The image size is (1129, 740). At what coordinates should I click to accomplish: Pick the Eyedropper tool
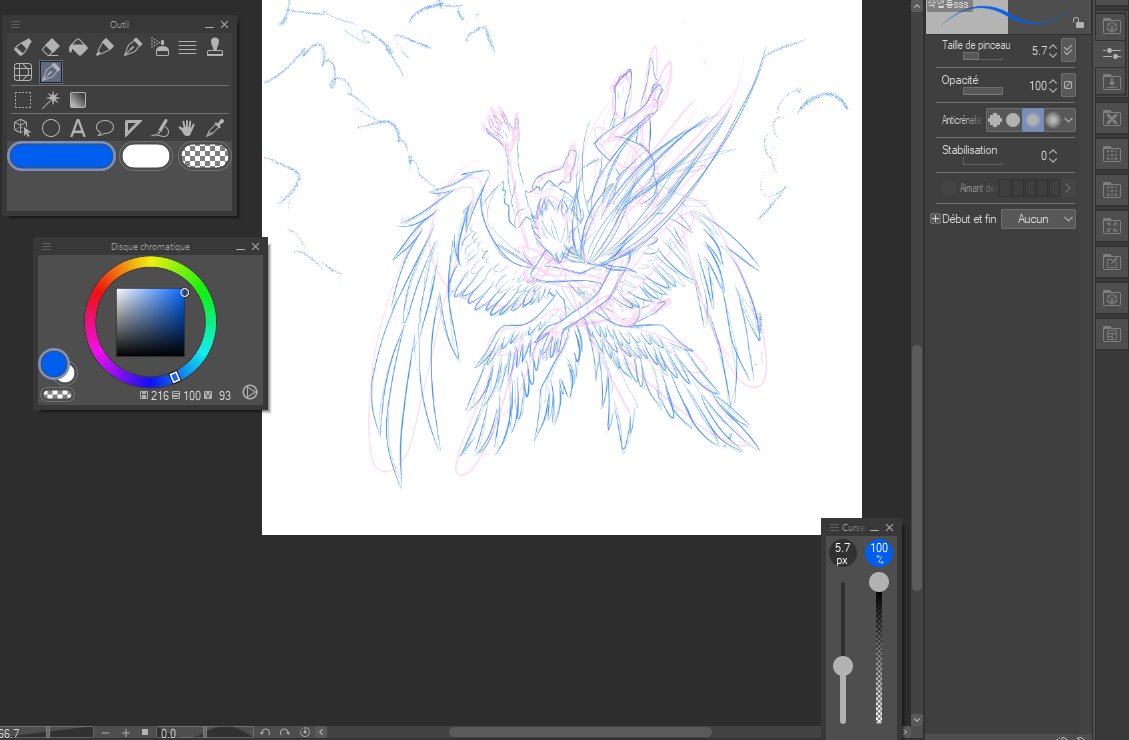coord(214,127)
